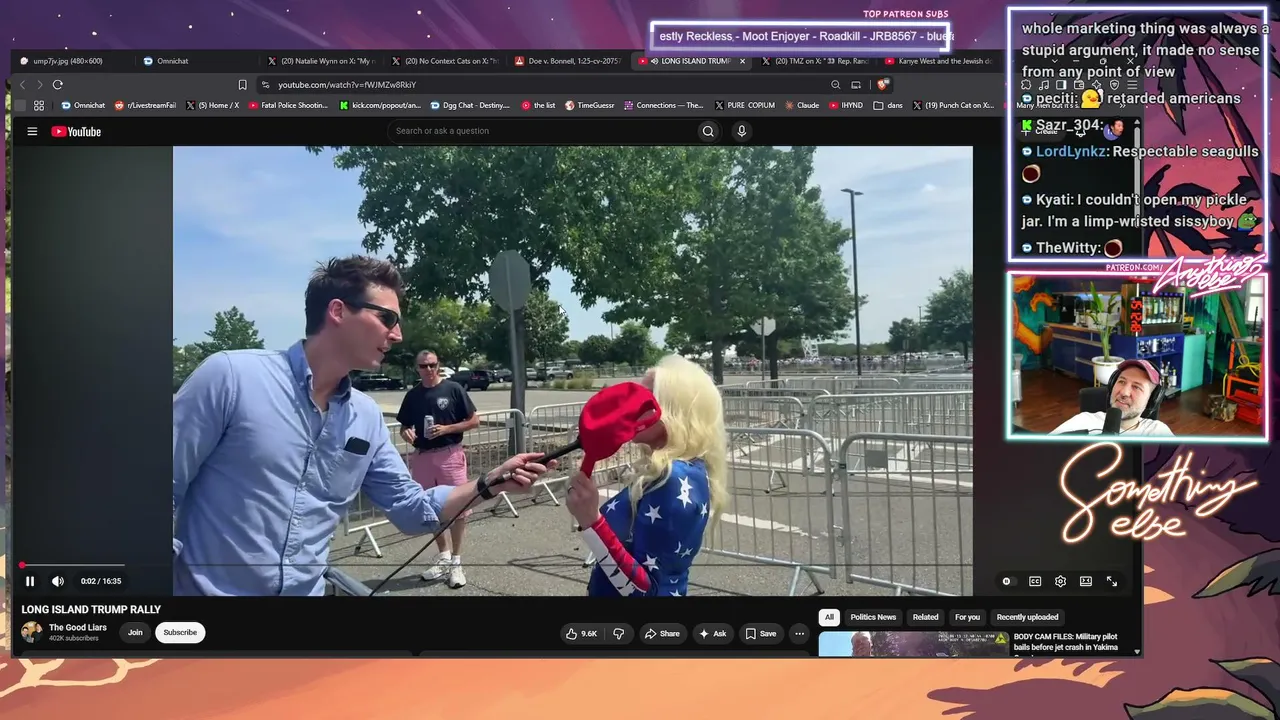1280x720 pixels.
Task: Open the kick.com/popout bookmark
Action: [380, 105]
